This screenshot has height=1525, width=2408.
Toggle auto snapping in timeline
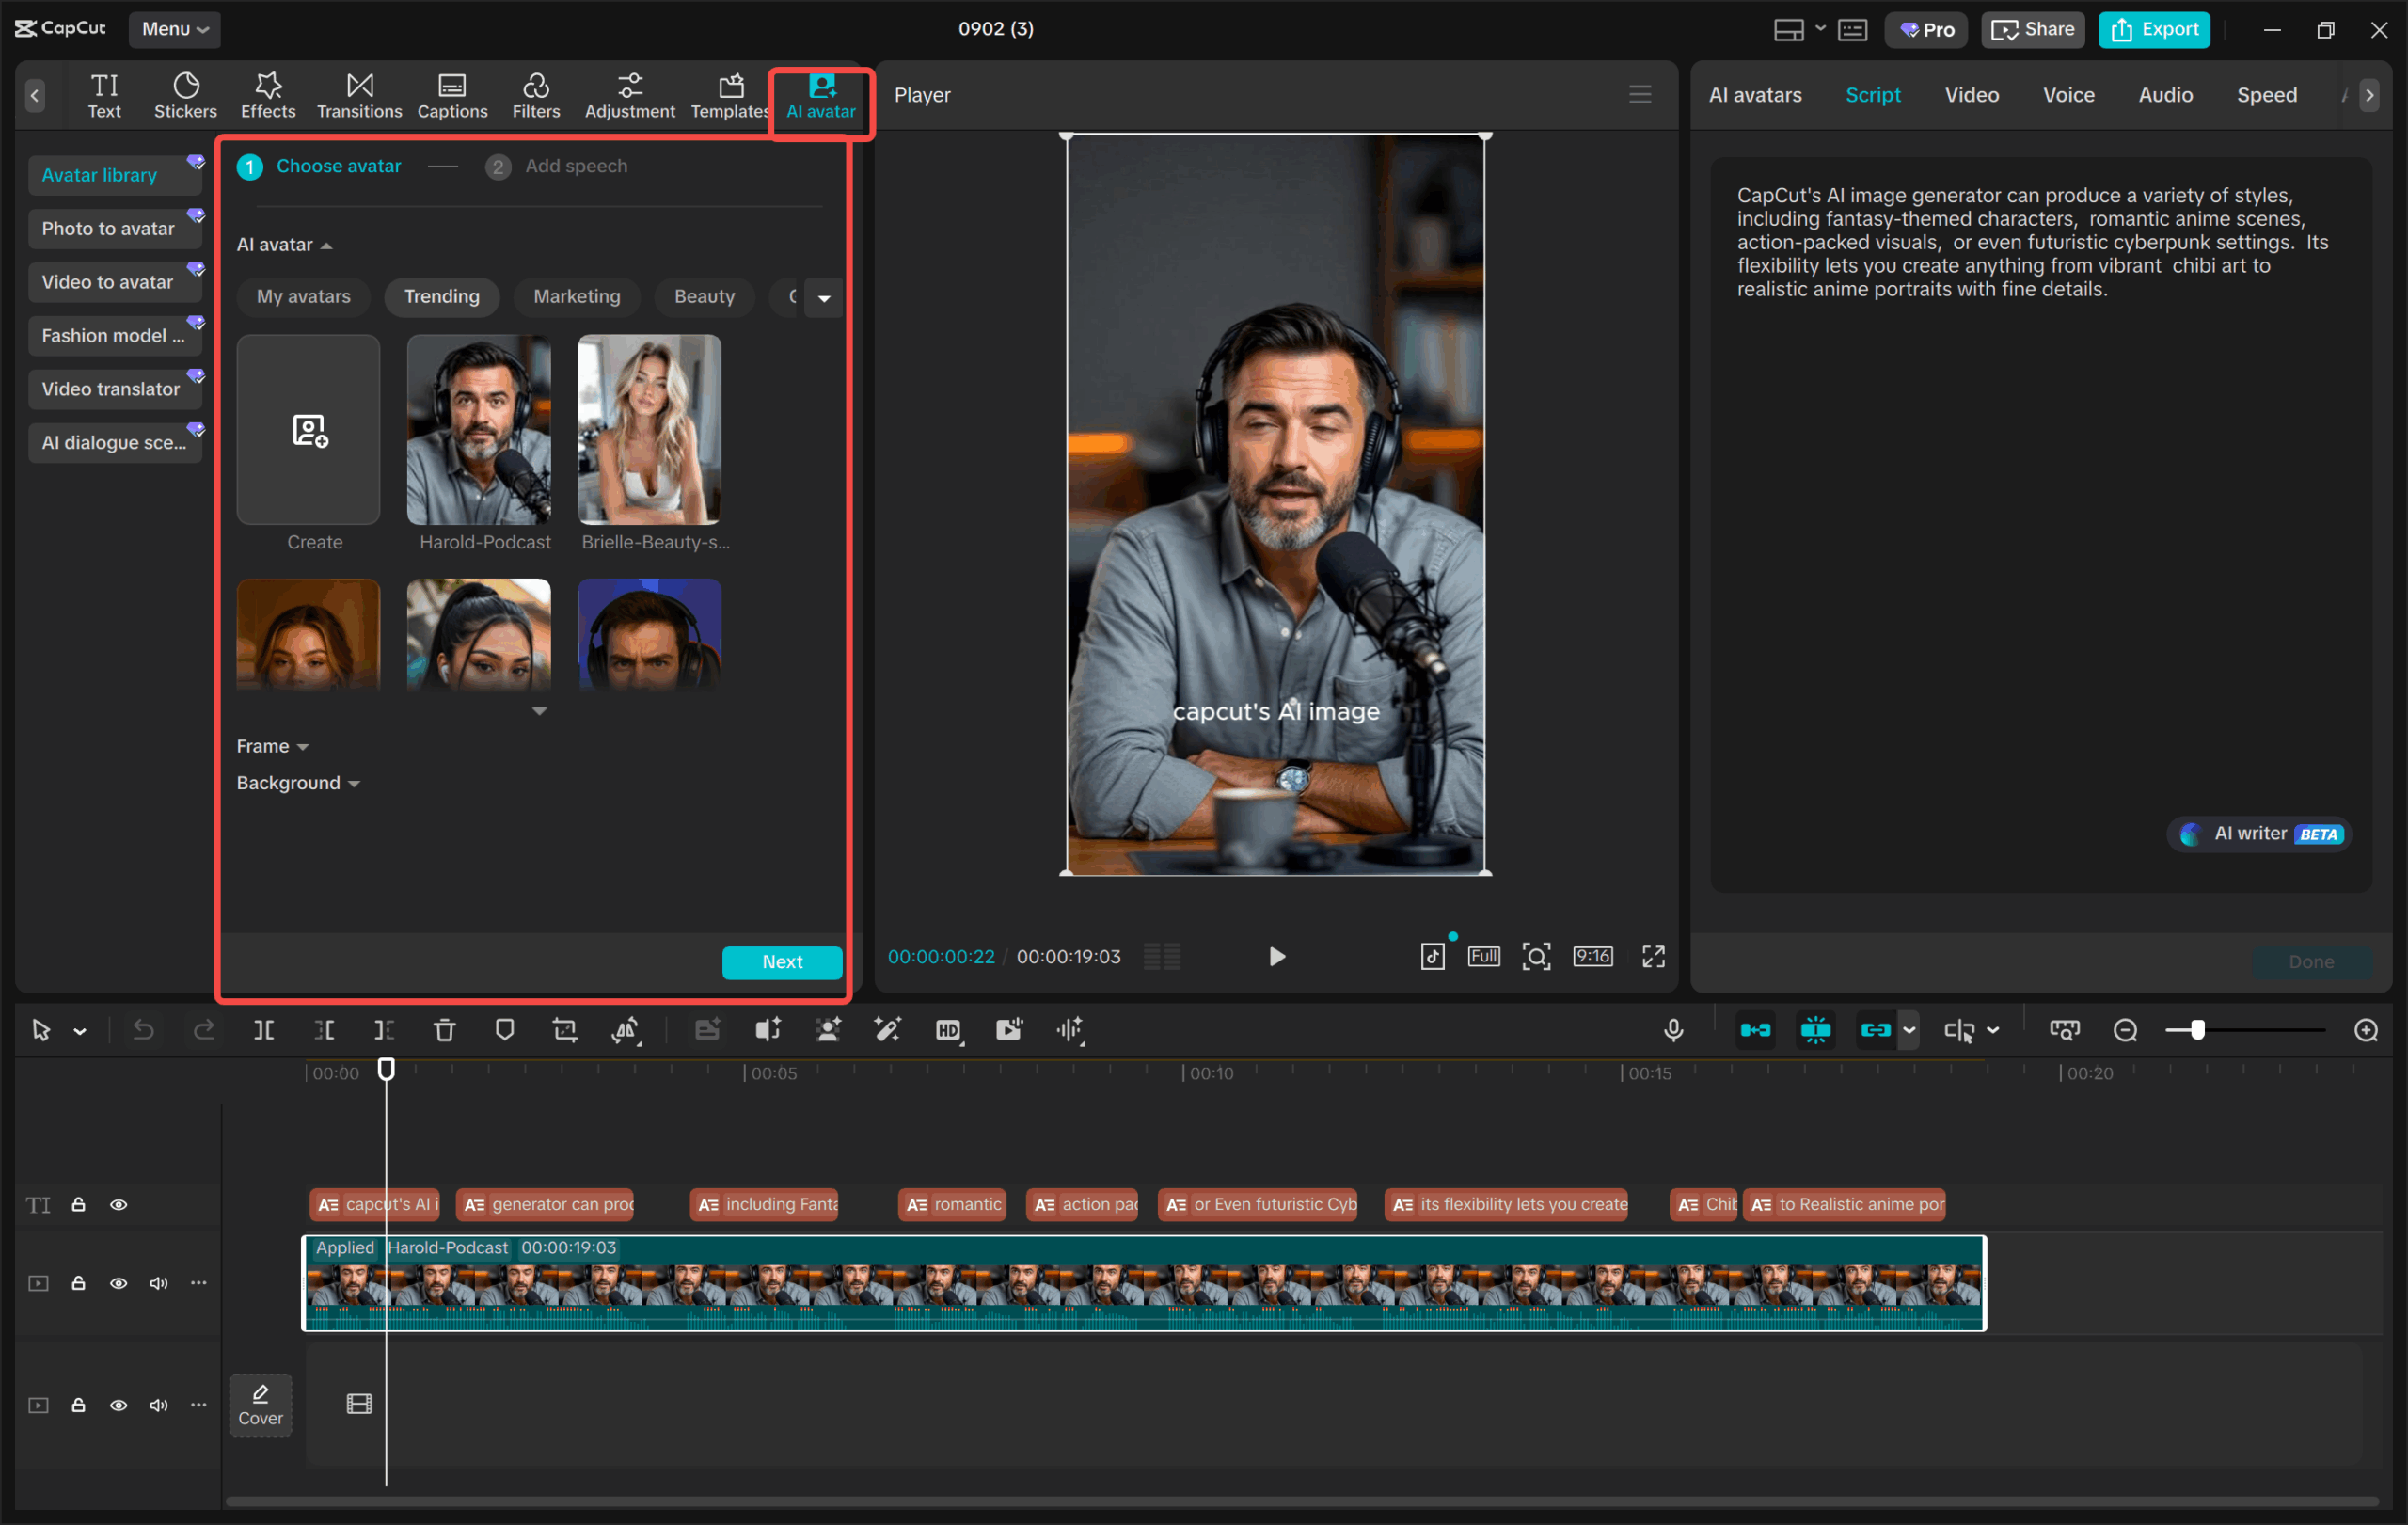point(1815,1030)
